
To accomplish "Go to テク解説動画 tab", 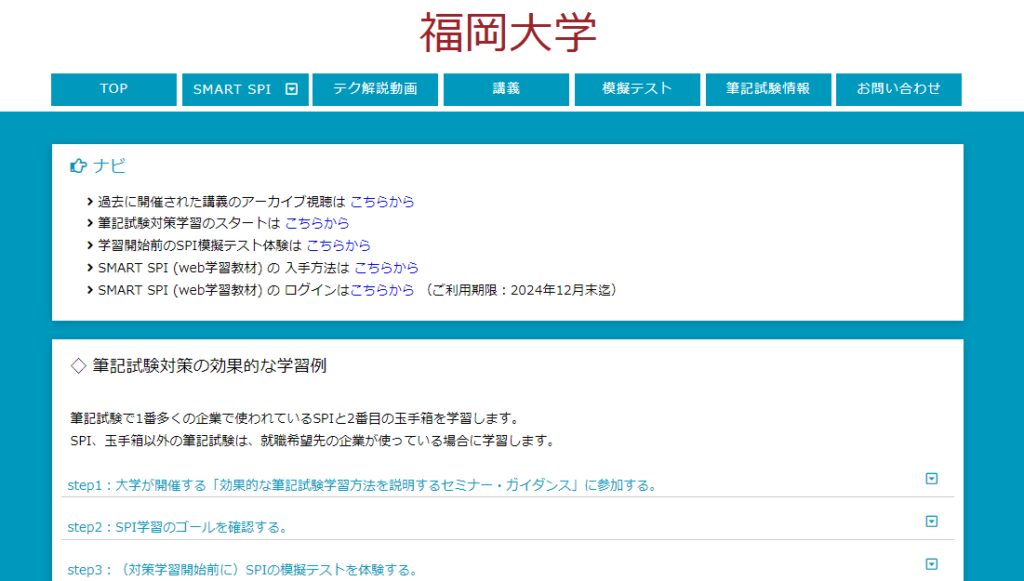I will click(x=376, y=89).
